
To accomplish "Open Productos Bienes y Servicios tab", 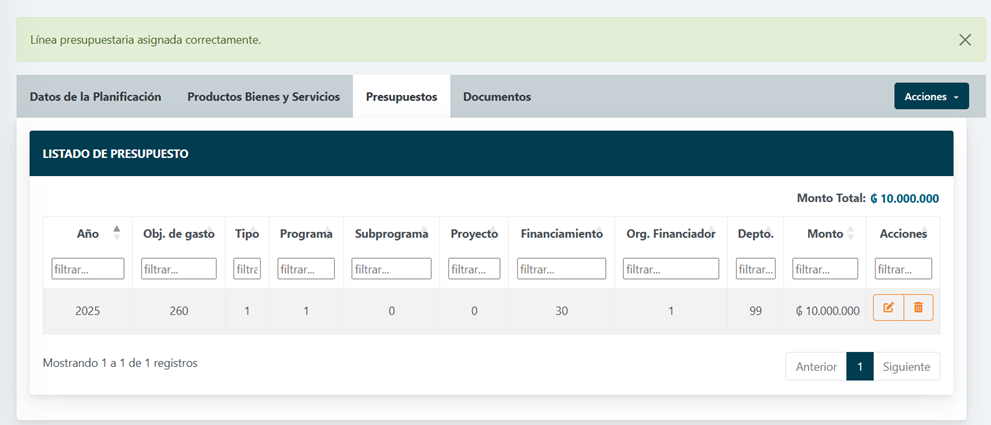I will click(264, 97).
